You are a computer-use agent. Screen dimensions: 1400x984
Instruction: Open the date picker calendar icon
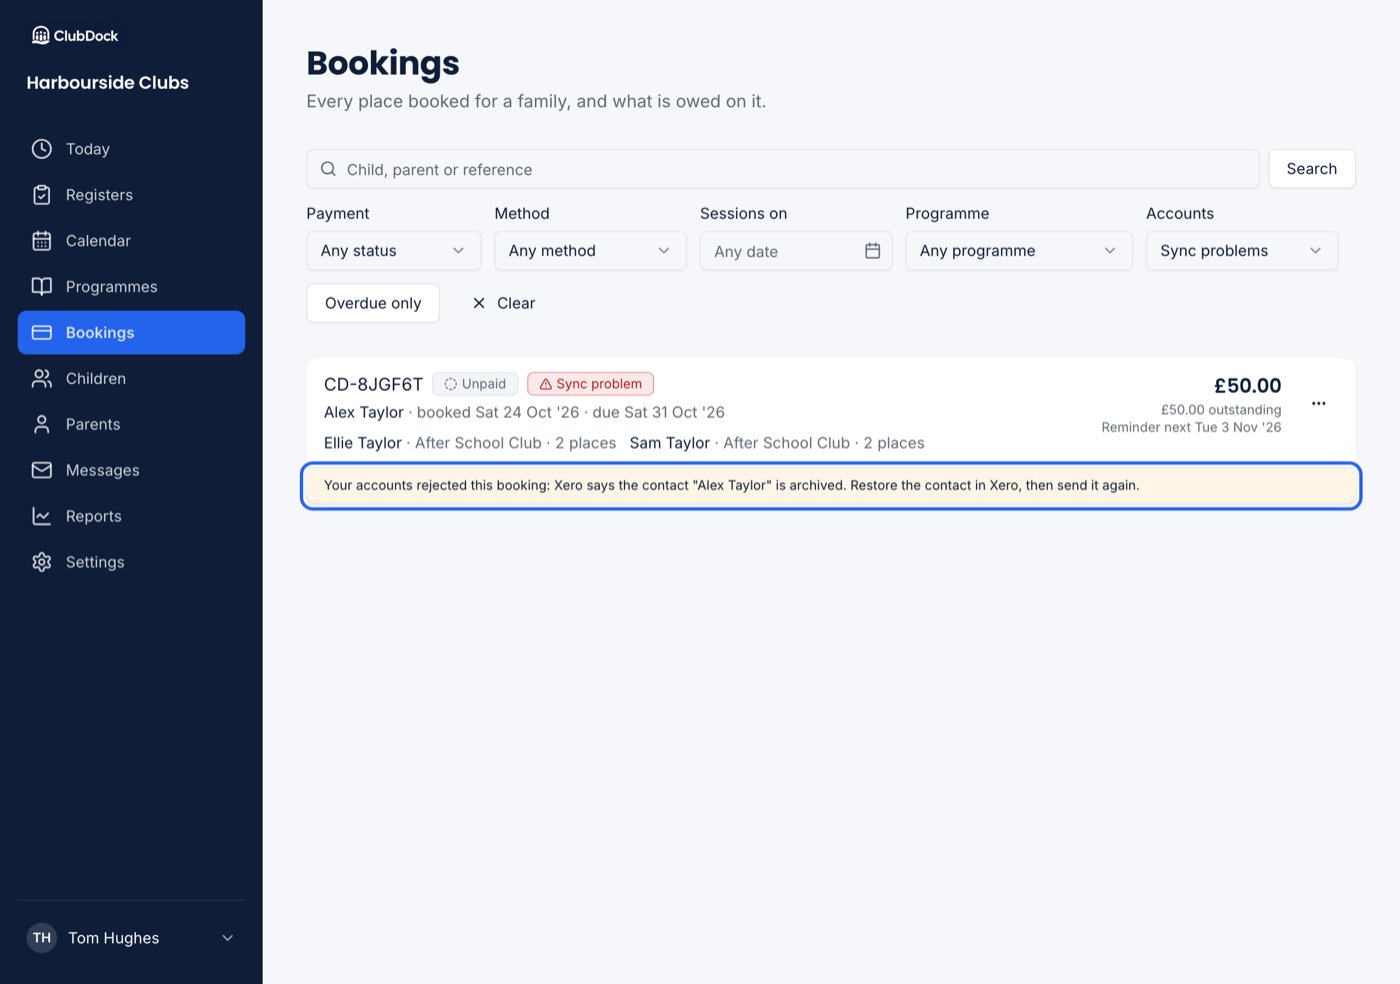pos(872,251)
